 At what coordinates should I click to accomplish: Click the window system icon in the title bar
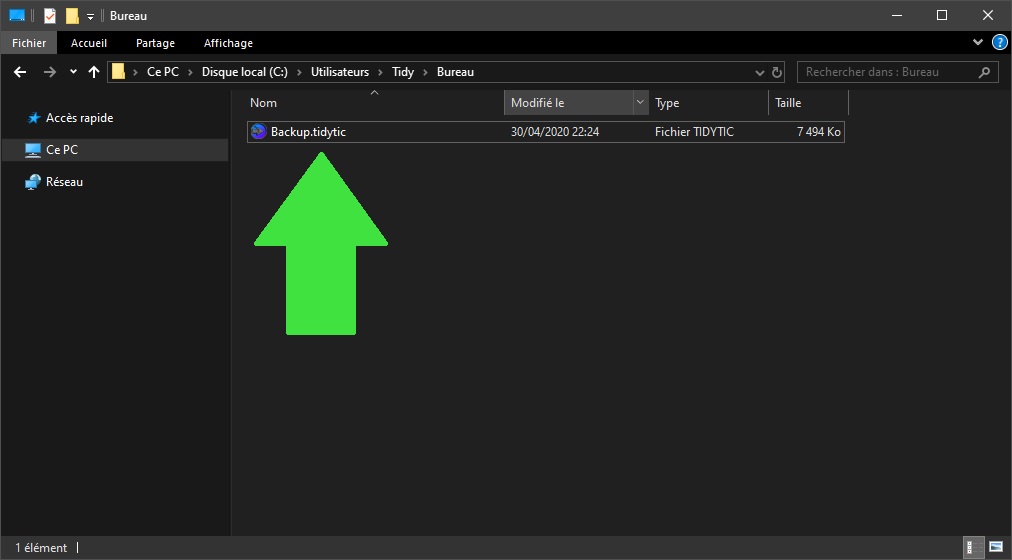17,15
